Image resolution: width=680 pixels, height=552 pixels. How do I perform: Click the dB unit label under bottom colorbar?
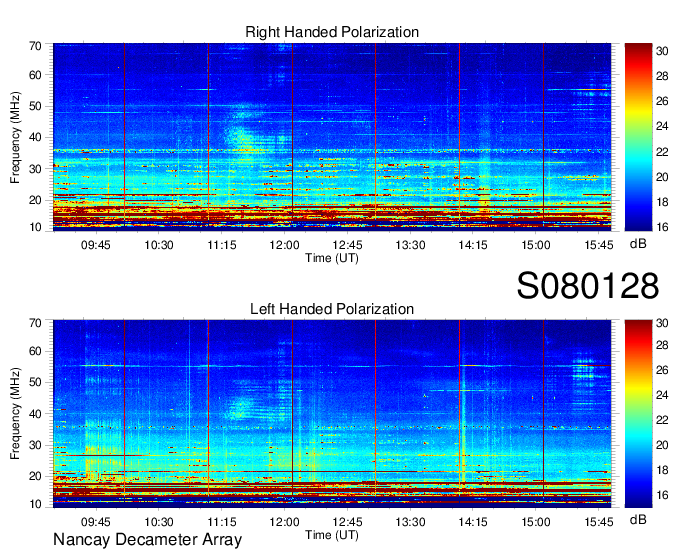638,520
